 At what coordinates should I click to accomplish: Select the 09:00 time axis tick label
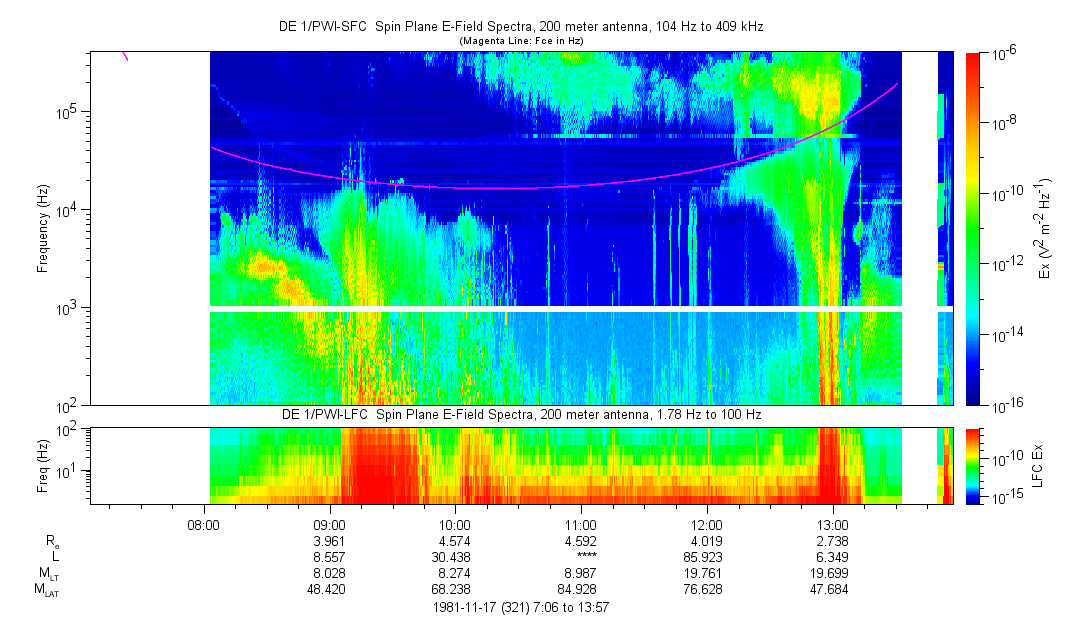coord(329,523)
